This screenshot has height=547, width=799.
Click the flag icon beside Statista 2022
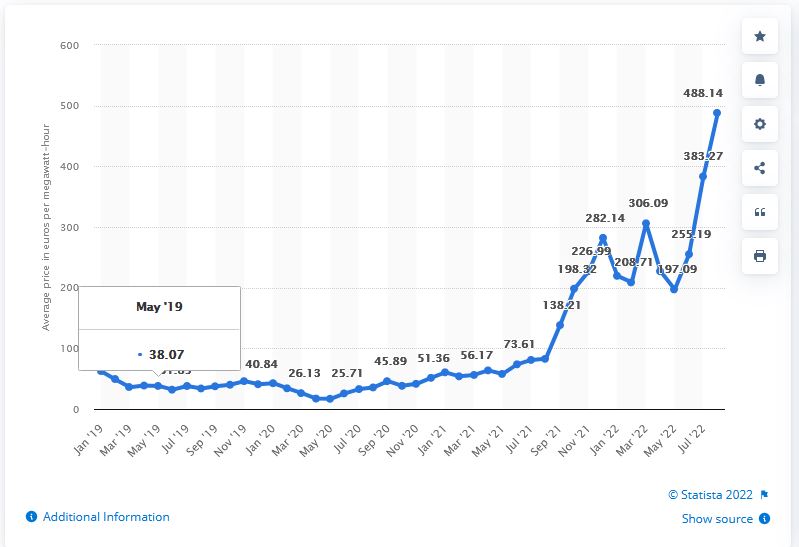pos(765,494)
